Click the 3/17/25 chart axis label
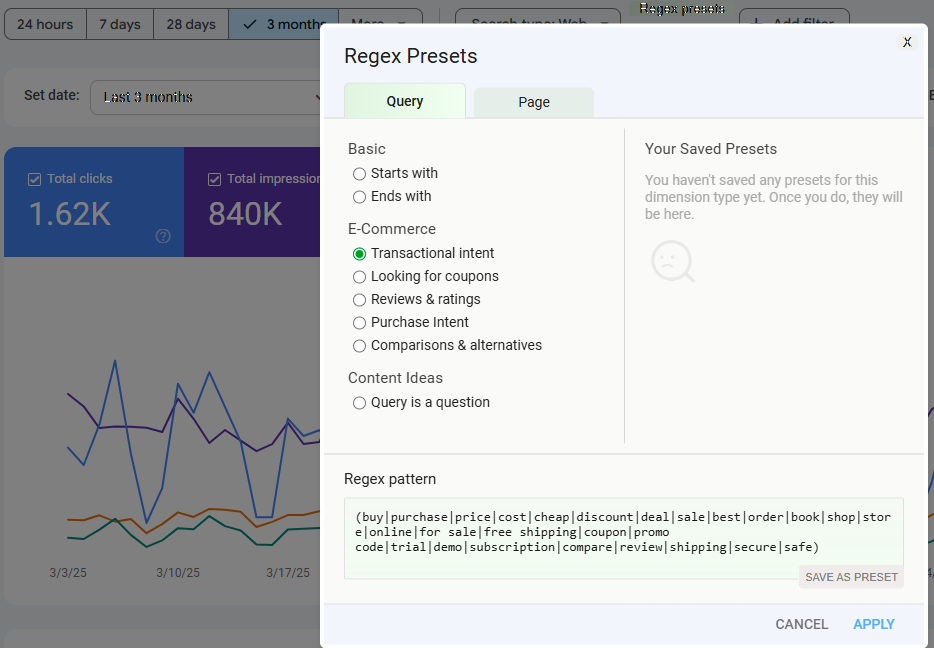The image size is (934, 648). coord(288,572)
